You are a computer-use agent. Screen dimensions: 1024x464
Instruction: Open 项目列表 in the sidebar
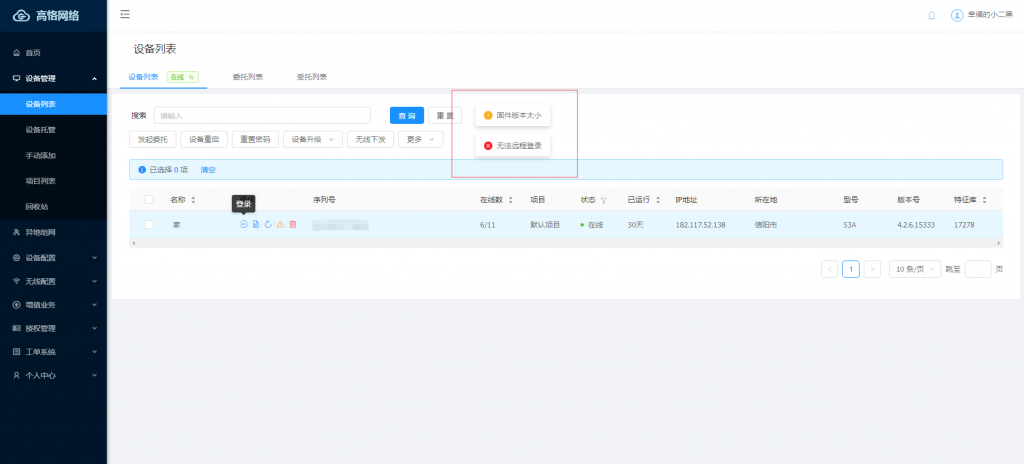click(x=40, y=181)
